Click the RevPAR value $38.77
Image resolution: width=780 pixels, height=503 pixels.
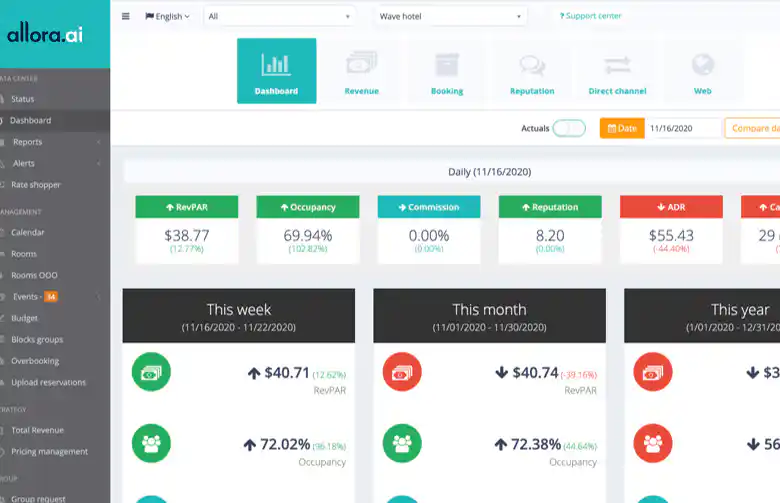[187, 235]
